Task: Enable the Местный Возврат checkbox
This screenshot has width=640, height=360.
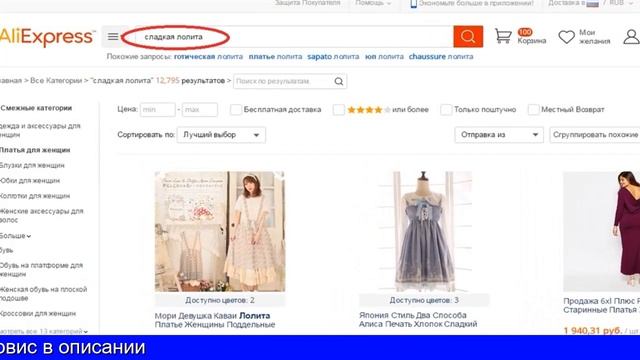Action: click(x=533, y=109)
